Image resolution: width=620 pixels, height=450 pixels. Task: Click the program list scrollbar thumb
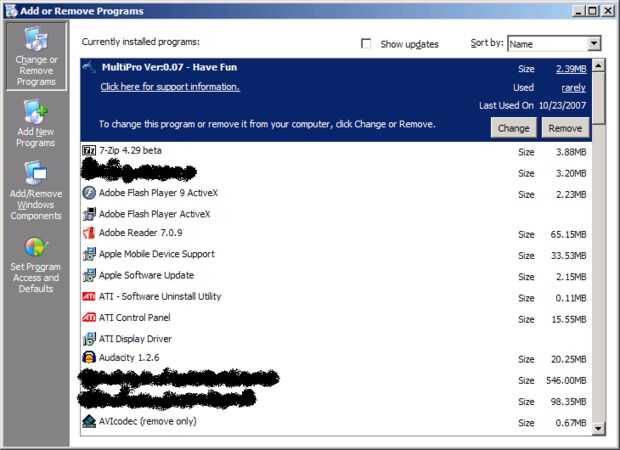pyautogui.click(x=599, y=98)
